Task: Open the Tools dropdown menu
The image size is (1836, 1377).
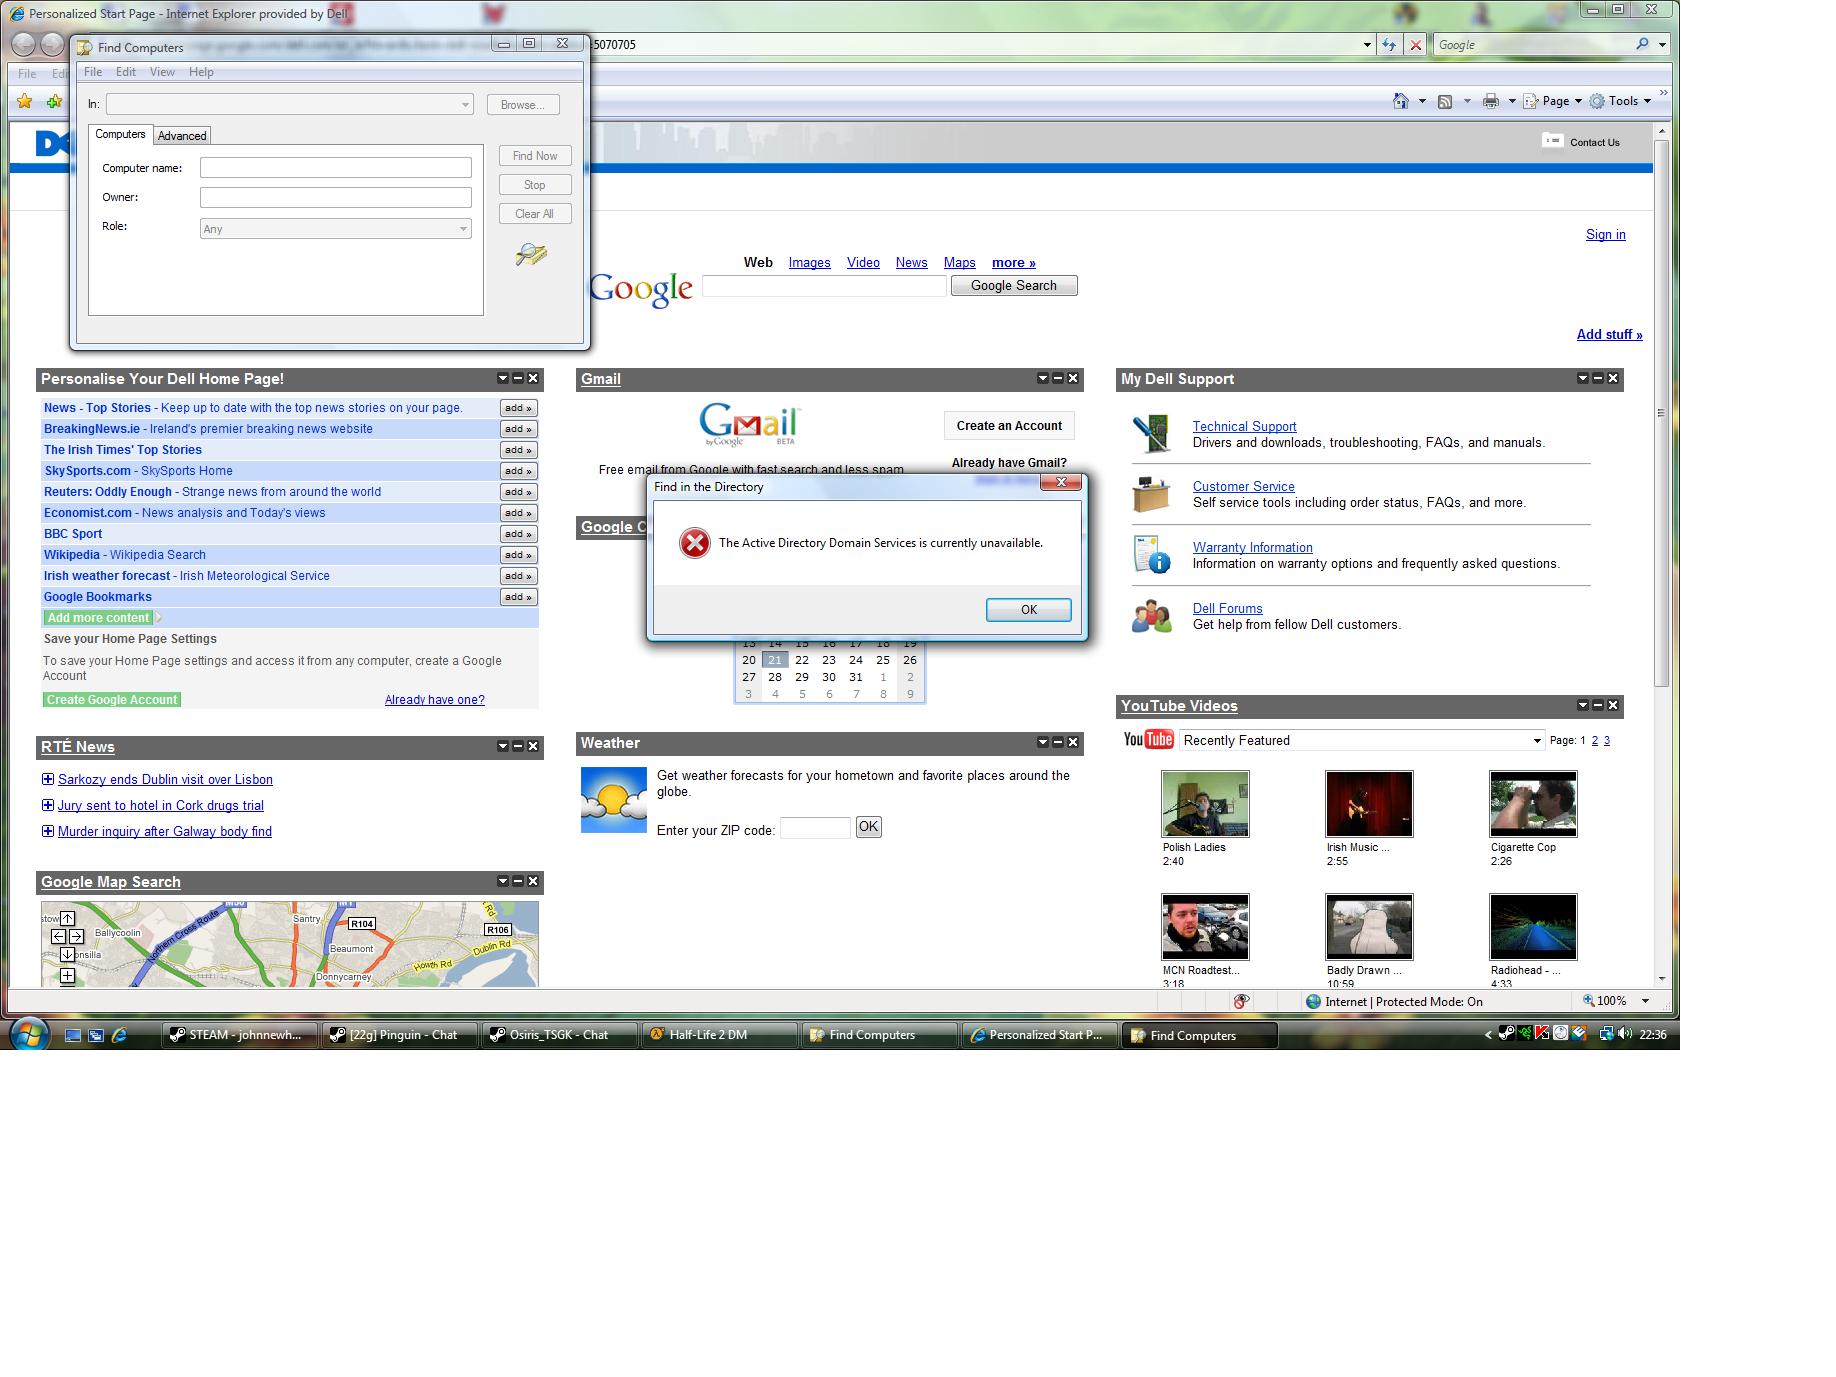Action: [1620, 101]
